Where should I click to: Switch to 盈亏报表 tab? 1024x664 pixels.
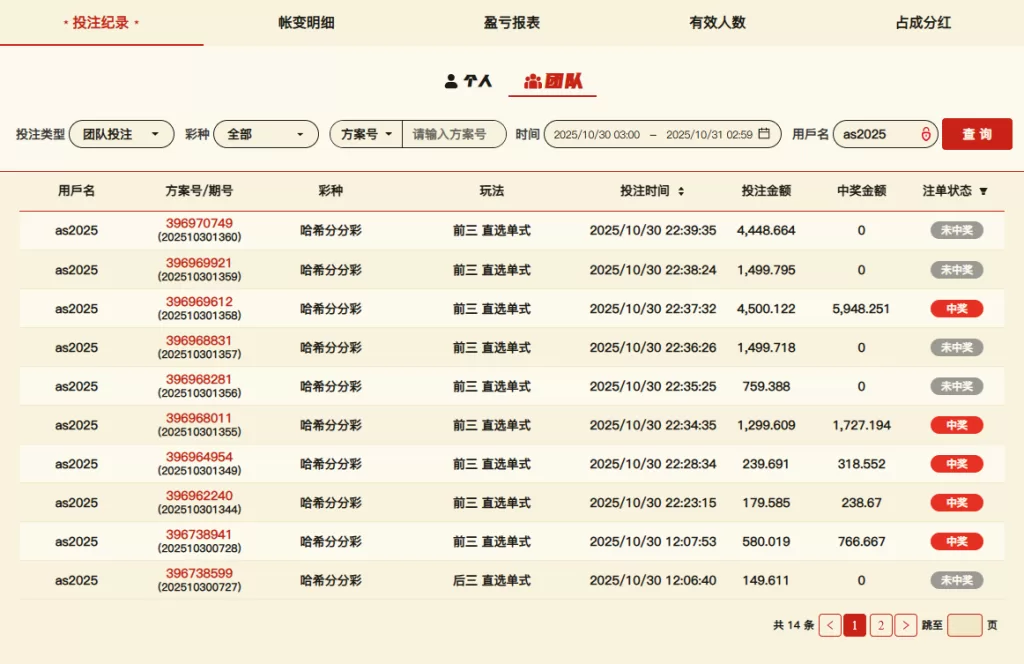[x=512, y=22]
